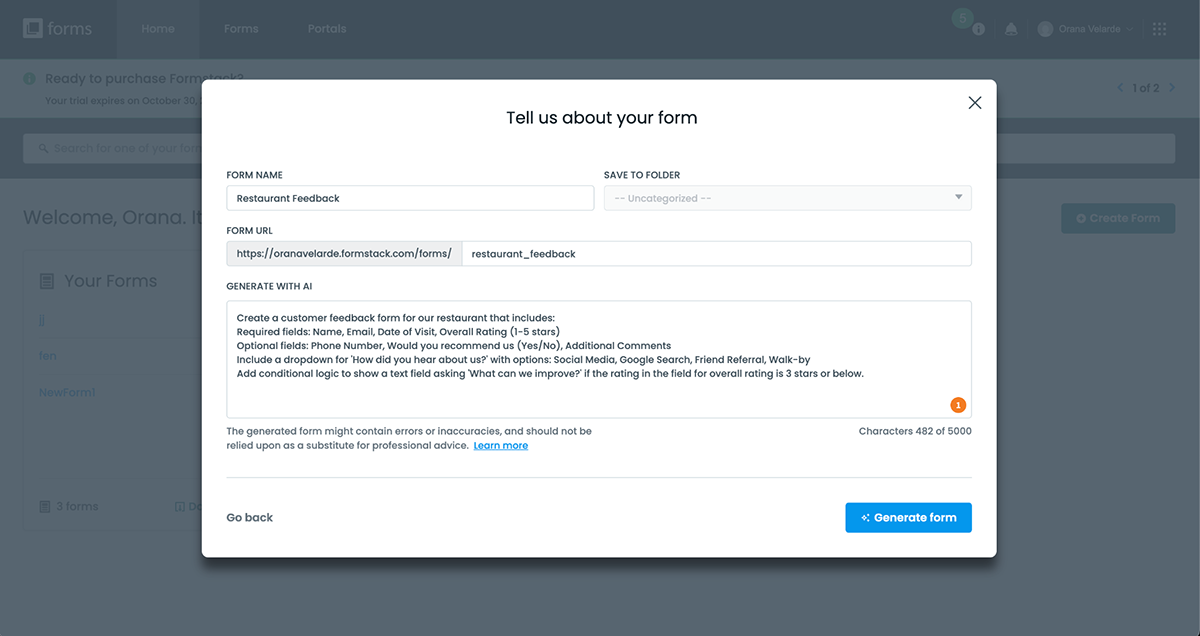Open the Home tab
The height and width of the screenshot is (636, 1200).
(158, 29)
